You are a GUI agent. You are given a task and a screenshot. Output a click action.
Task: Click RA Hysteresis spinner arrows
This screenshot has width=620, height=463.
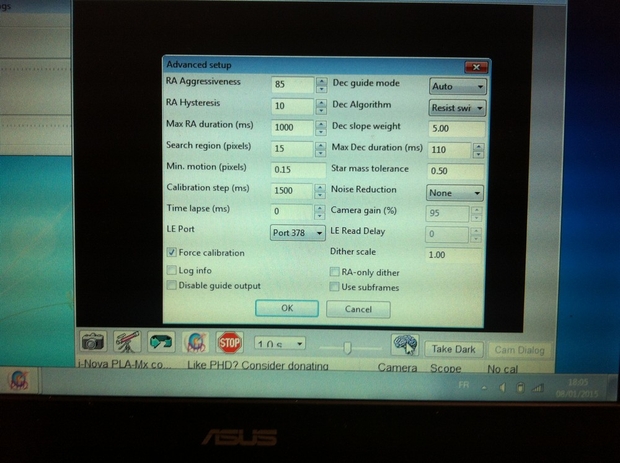pos(321,106)
